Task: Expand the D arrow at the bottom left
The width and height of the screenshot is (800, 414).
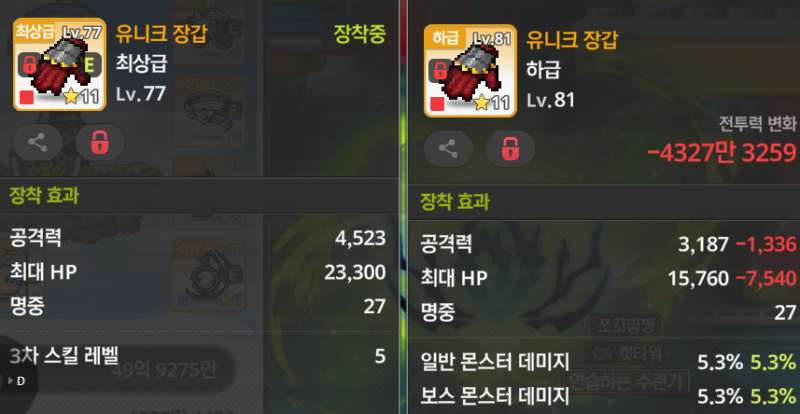Action: point(17,381)
